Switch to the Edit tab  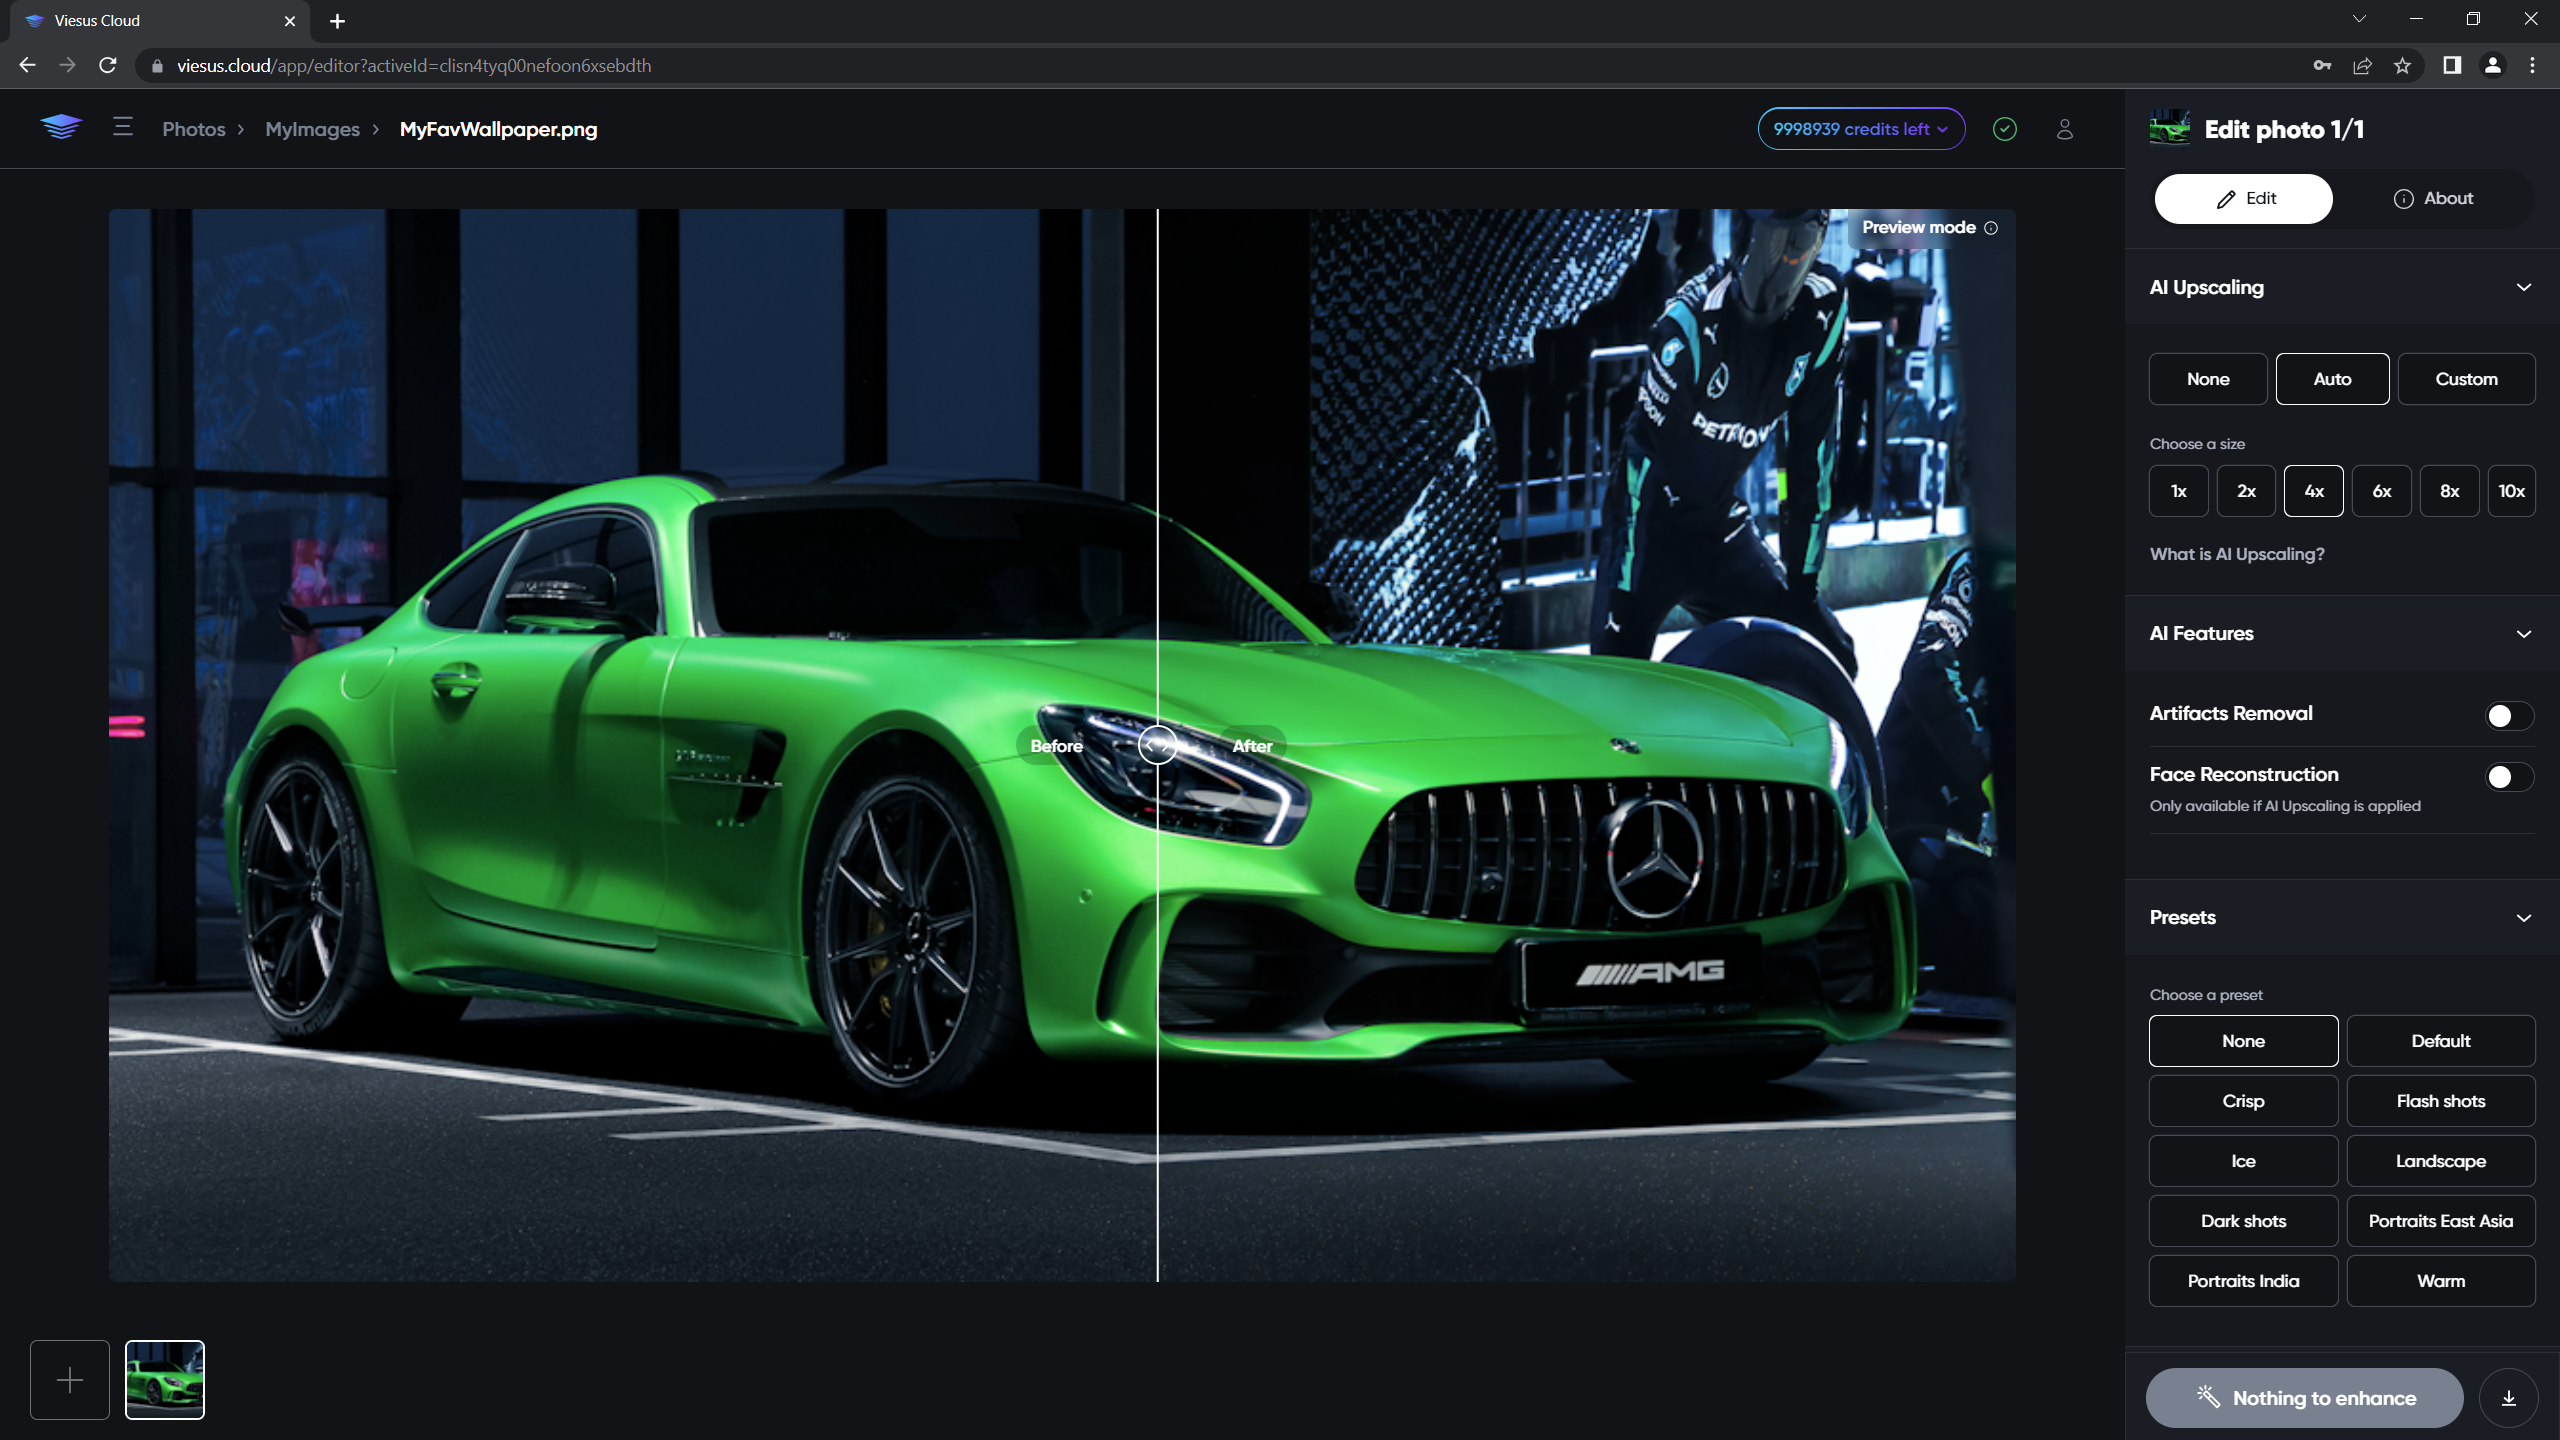click(2244, 199)
